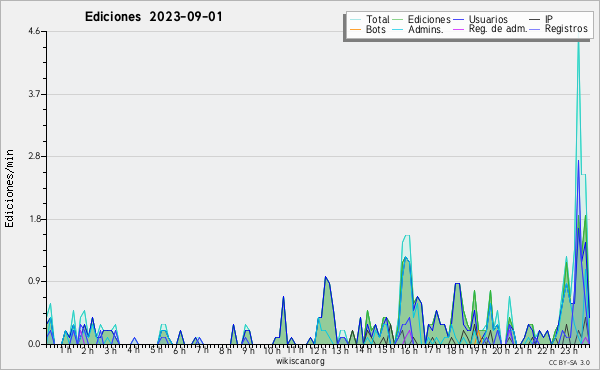The height and width of the screenshot is (370, 600).
Task: Click the '6 h' x-axis label
Action: 179,350
